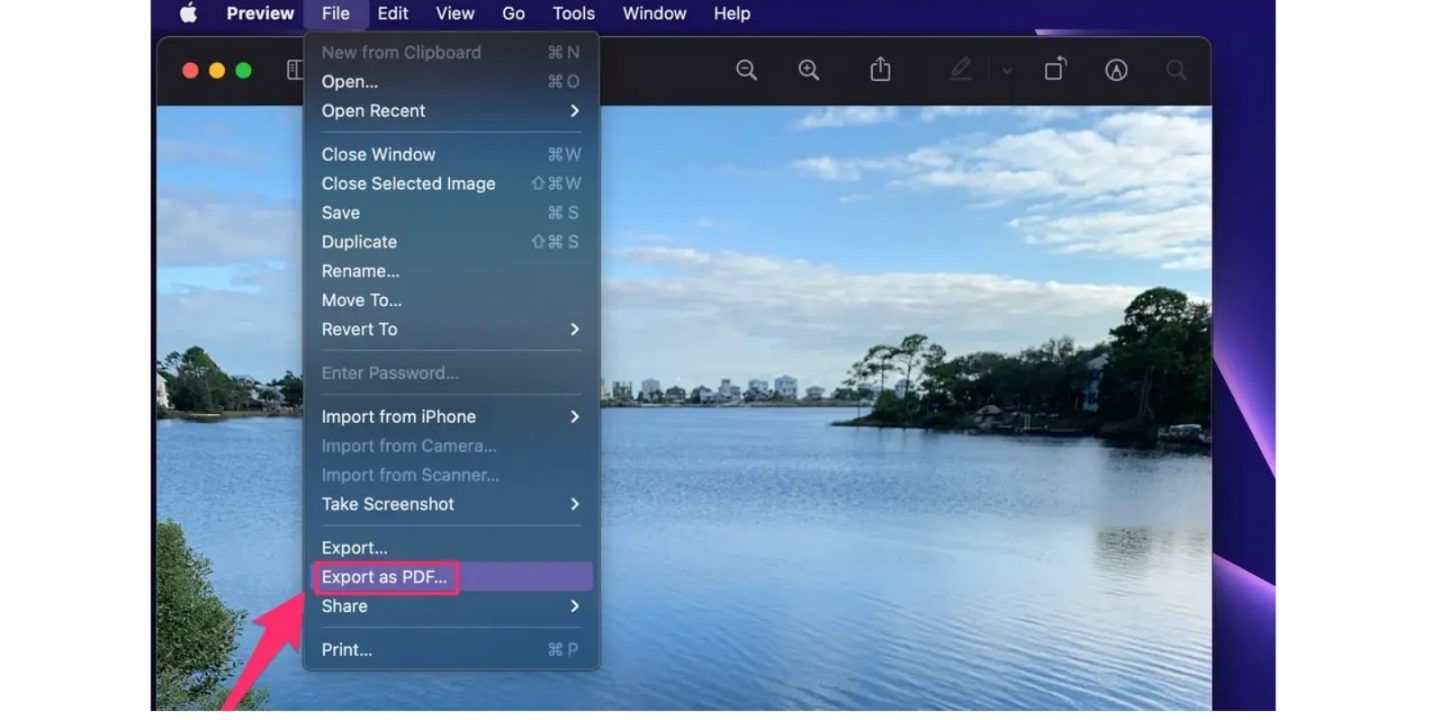This screenshot has width=1440, height=720.
Task: Expand the Import from iPhone submenu
Action: [450, 417]
